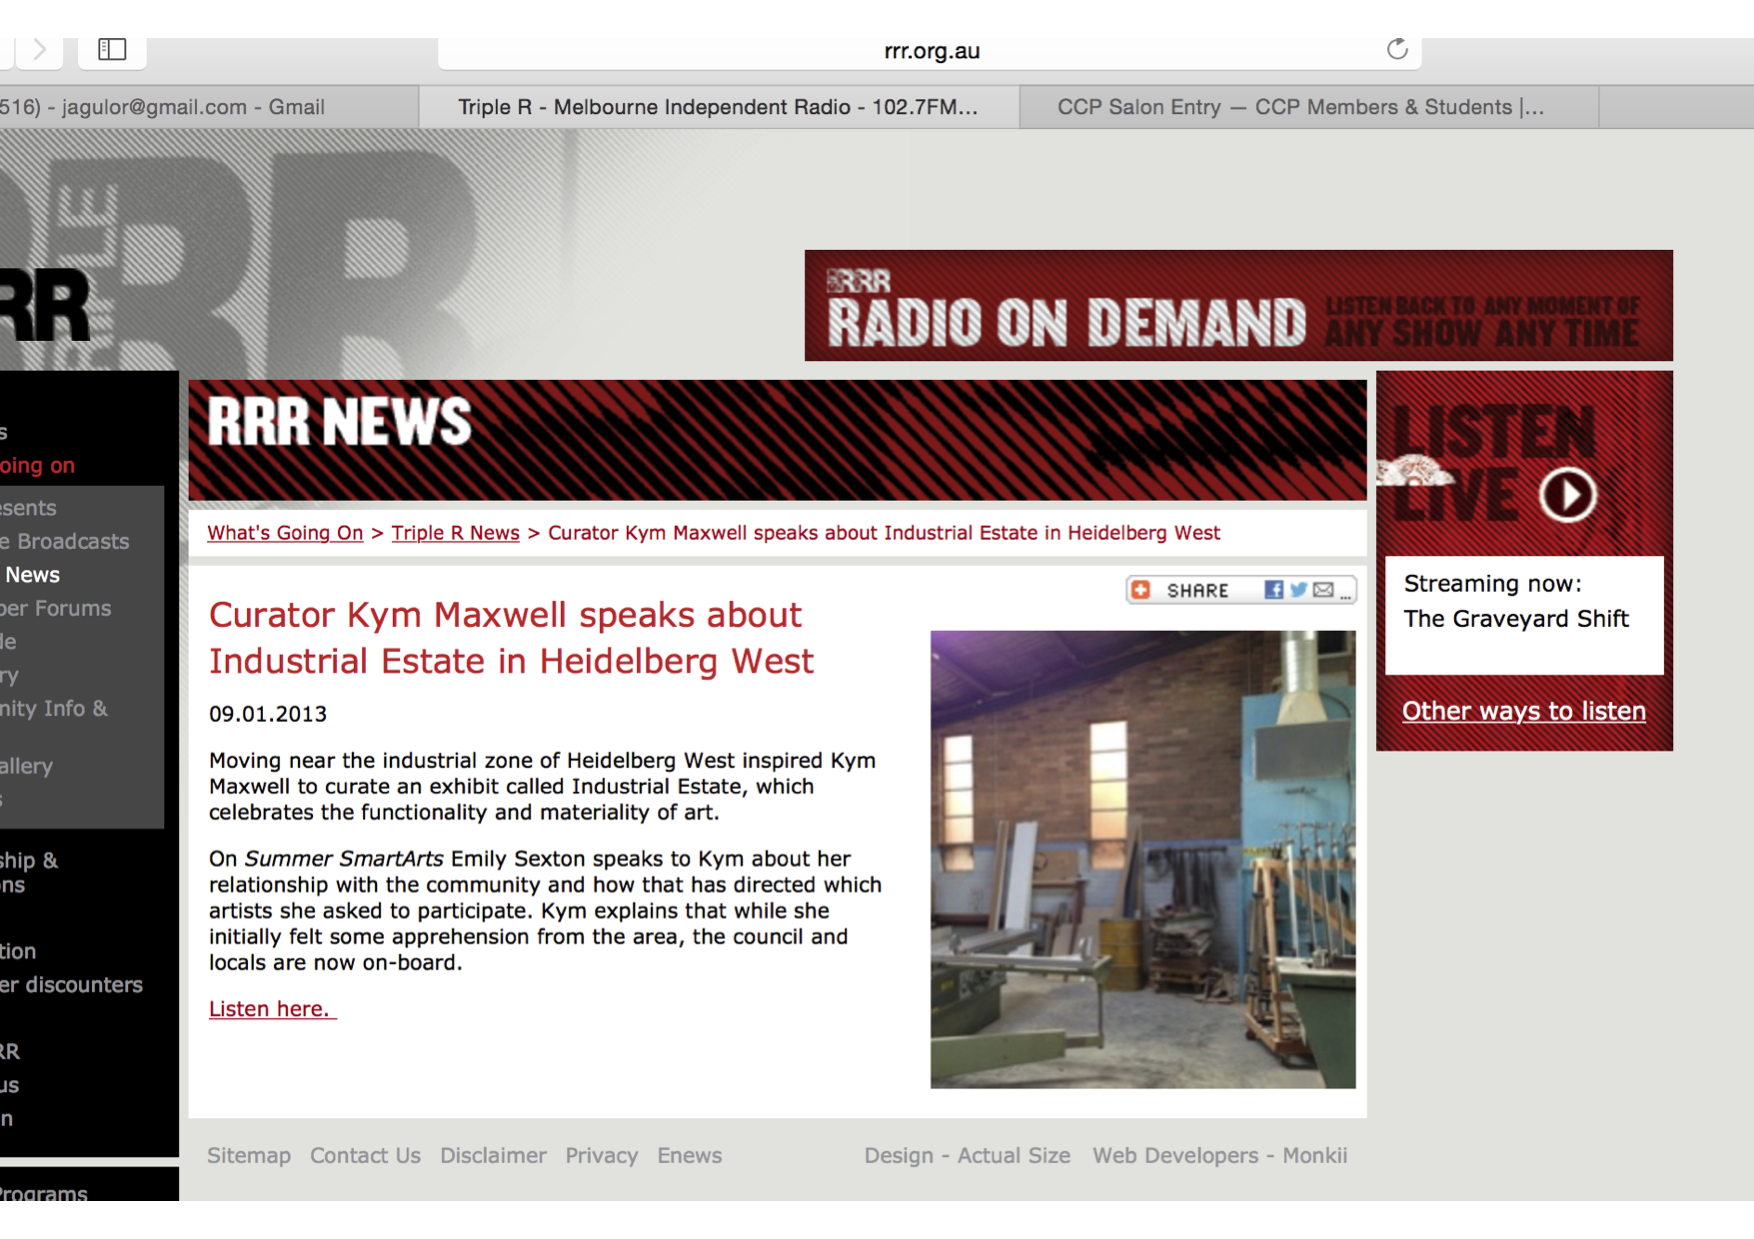Open Enews footer link
Viewport: 1754px width, 1239px height.
(x=689, y=1156)
